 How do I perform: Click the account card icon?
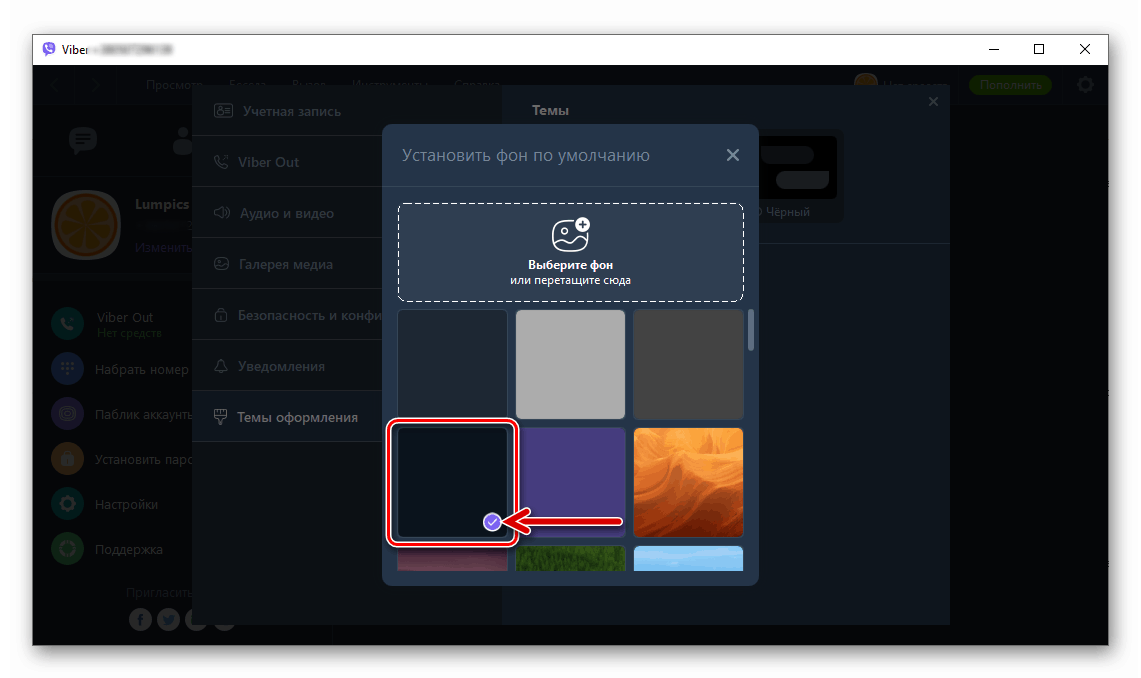[223, 111]
